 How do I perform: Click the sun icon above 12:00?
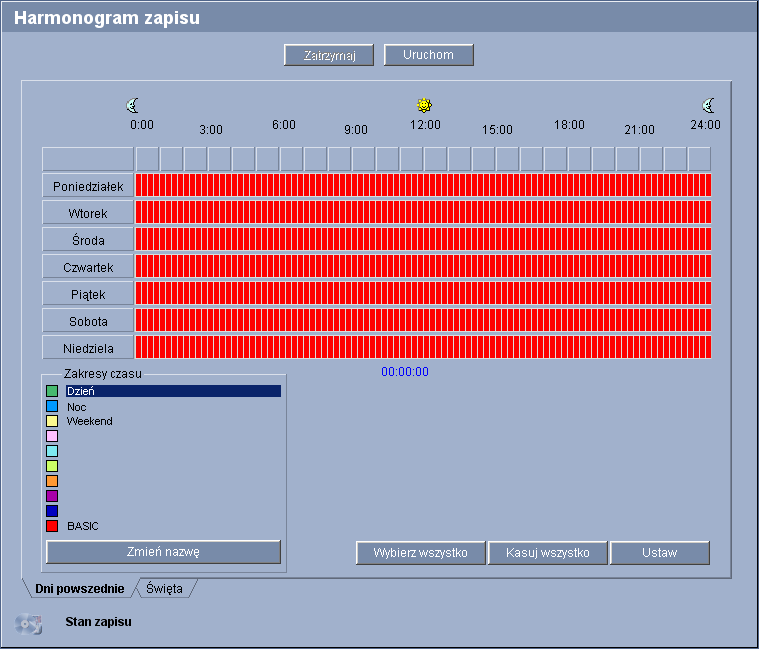tap(425, 105)
